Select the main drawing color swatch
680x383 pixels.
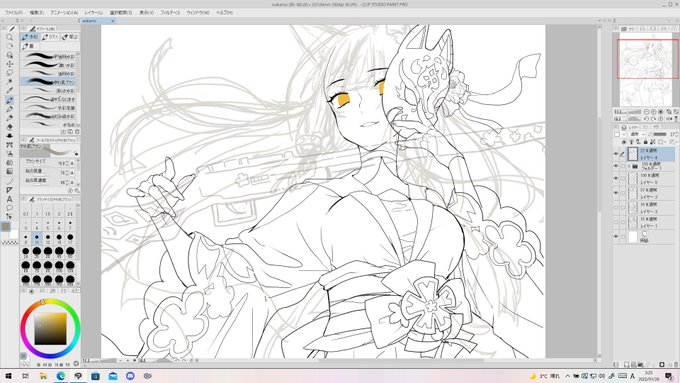coord(6,226)
